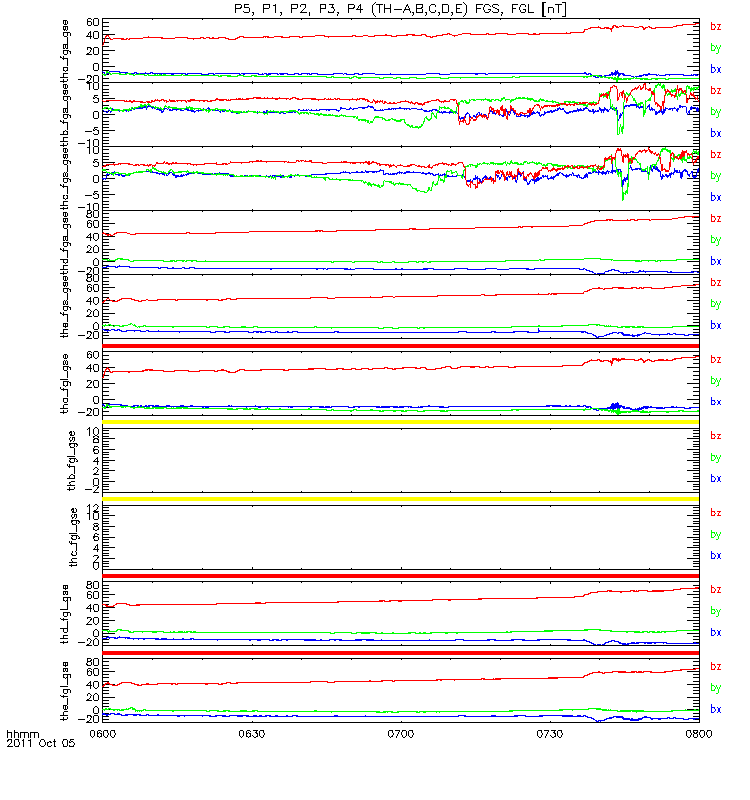Click bx legend of the the_fgs_gse panel

coord(716,325)
